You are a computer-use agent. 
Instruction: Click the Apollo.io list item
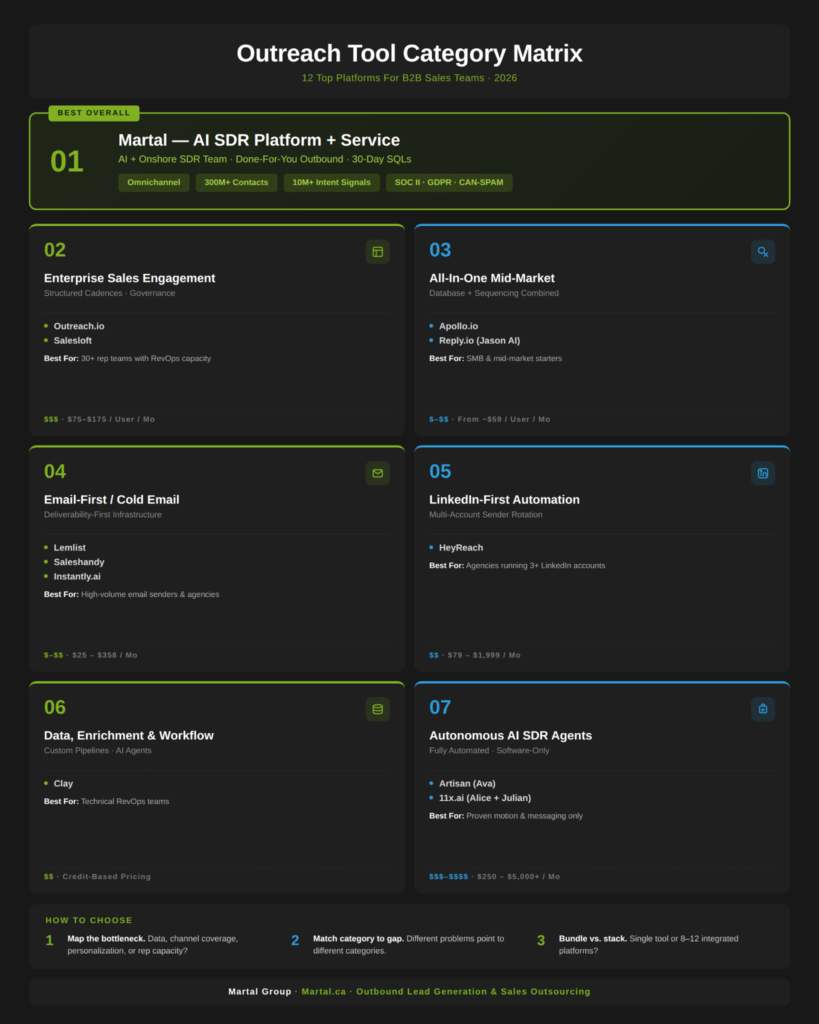pyautogui.click(x=458, y=326)
